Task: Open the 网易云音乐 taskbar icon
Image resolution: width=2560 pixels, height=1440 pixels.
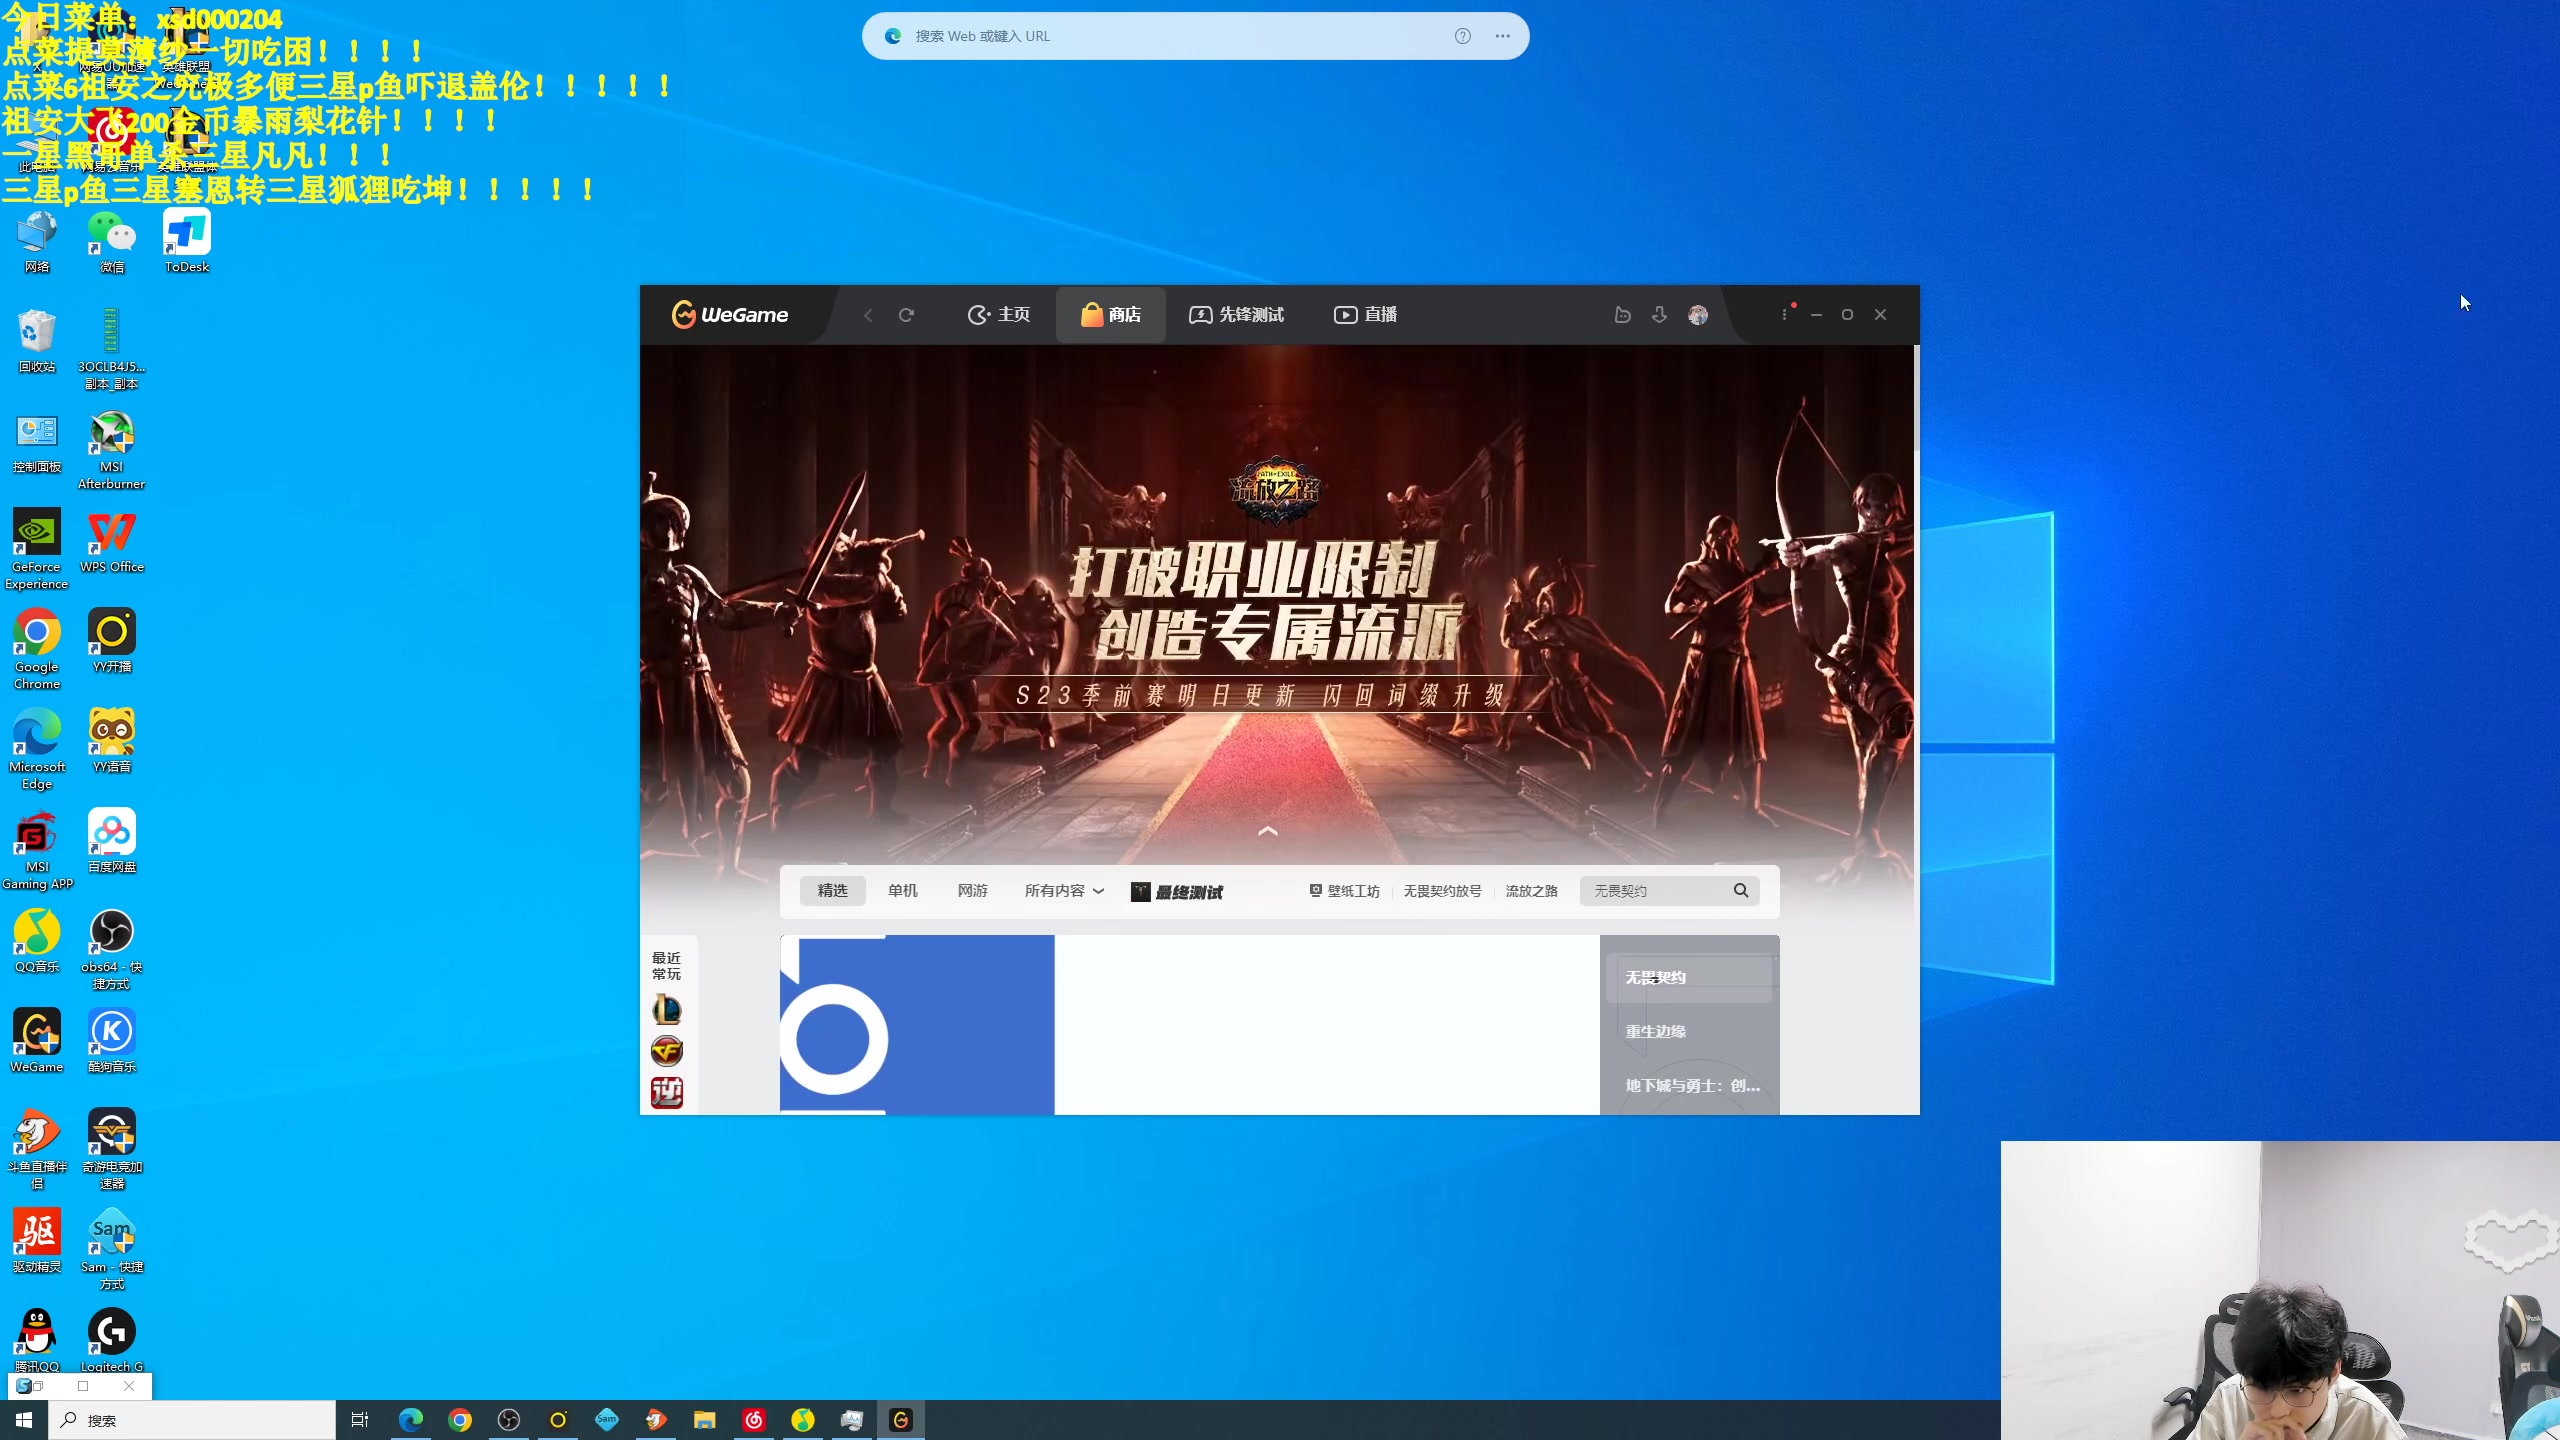Action: point(754,1420)
